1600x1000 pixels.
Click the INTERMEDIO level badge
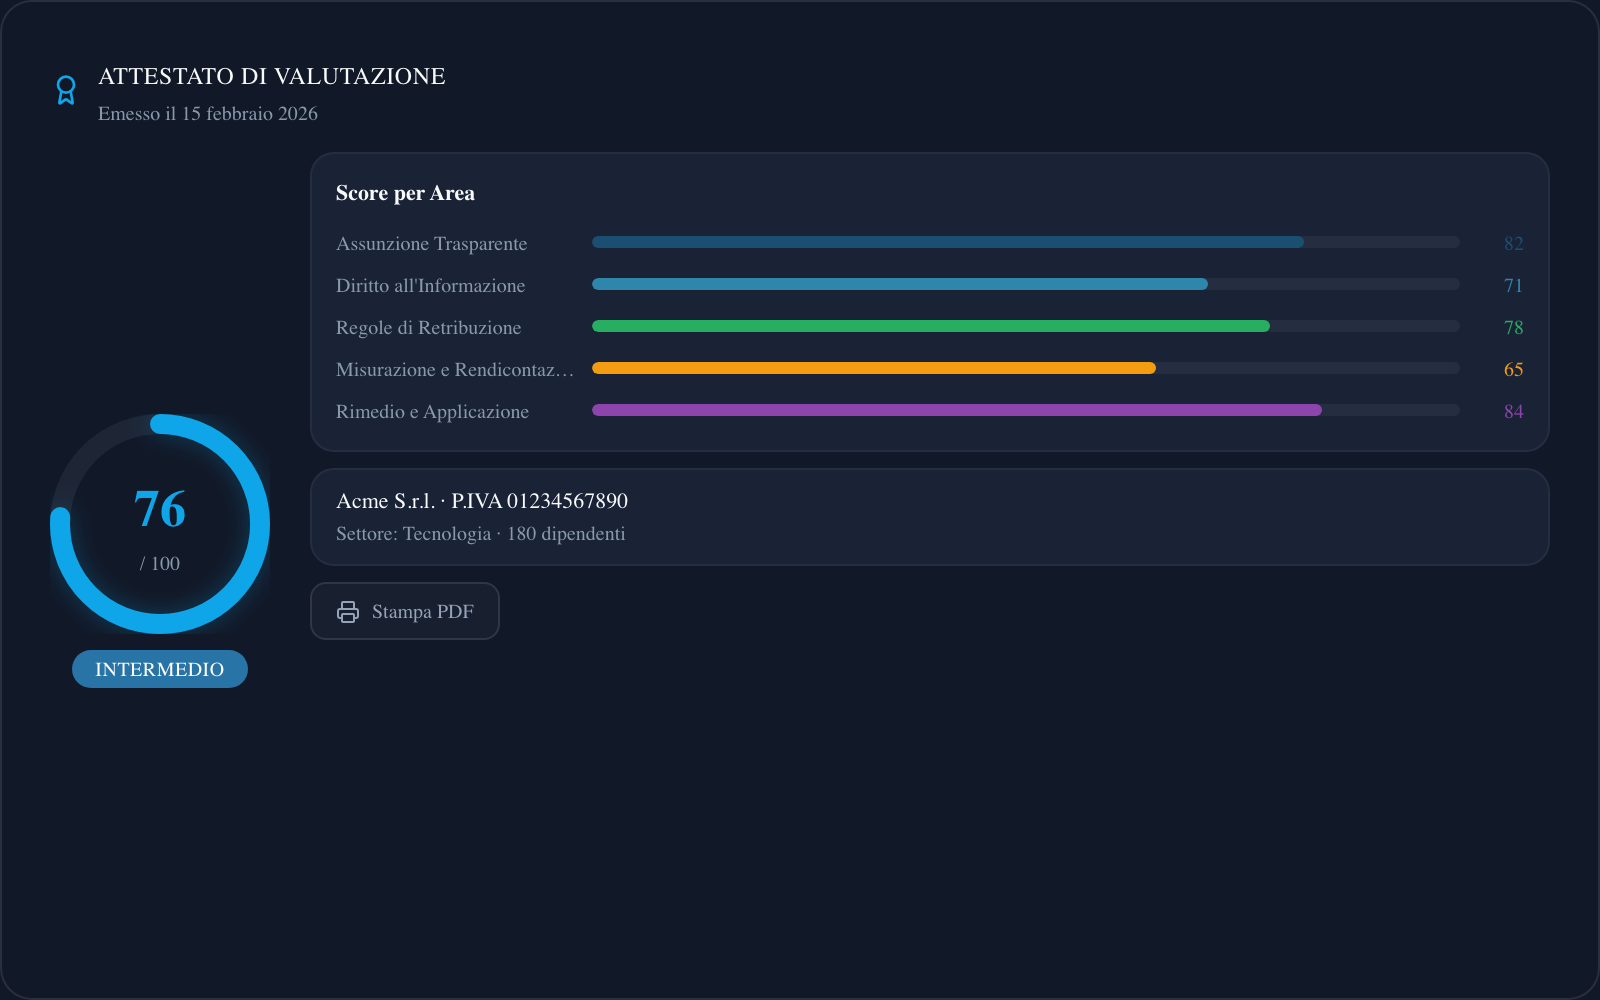(160, 669)
